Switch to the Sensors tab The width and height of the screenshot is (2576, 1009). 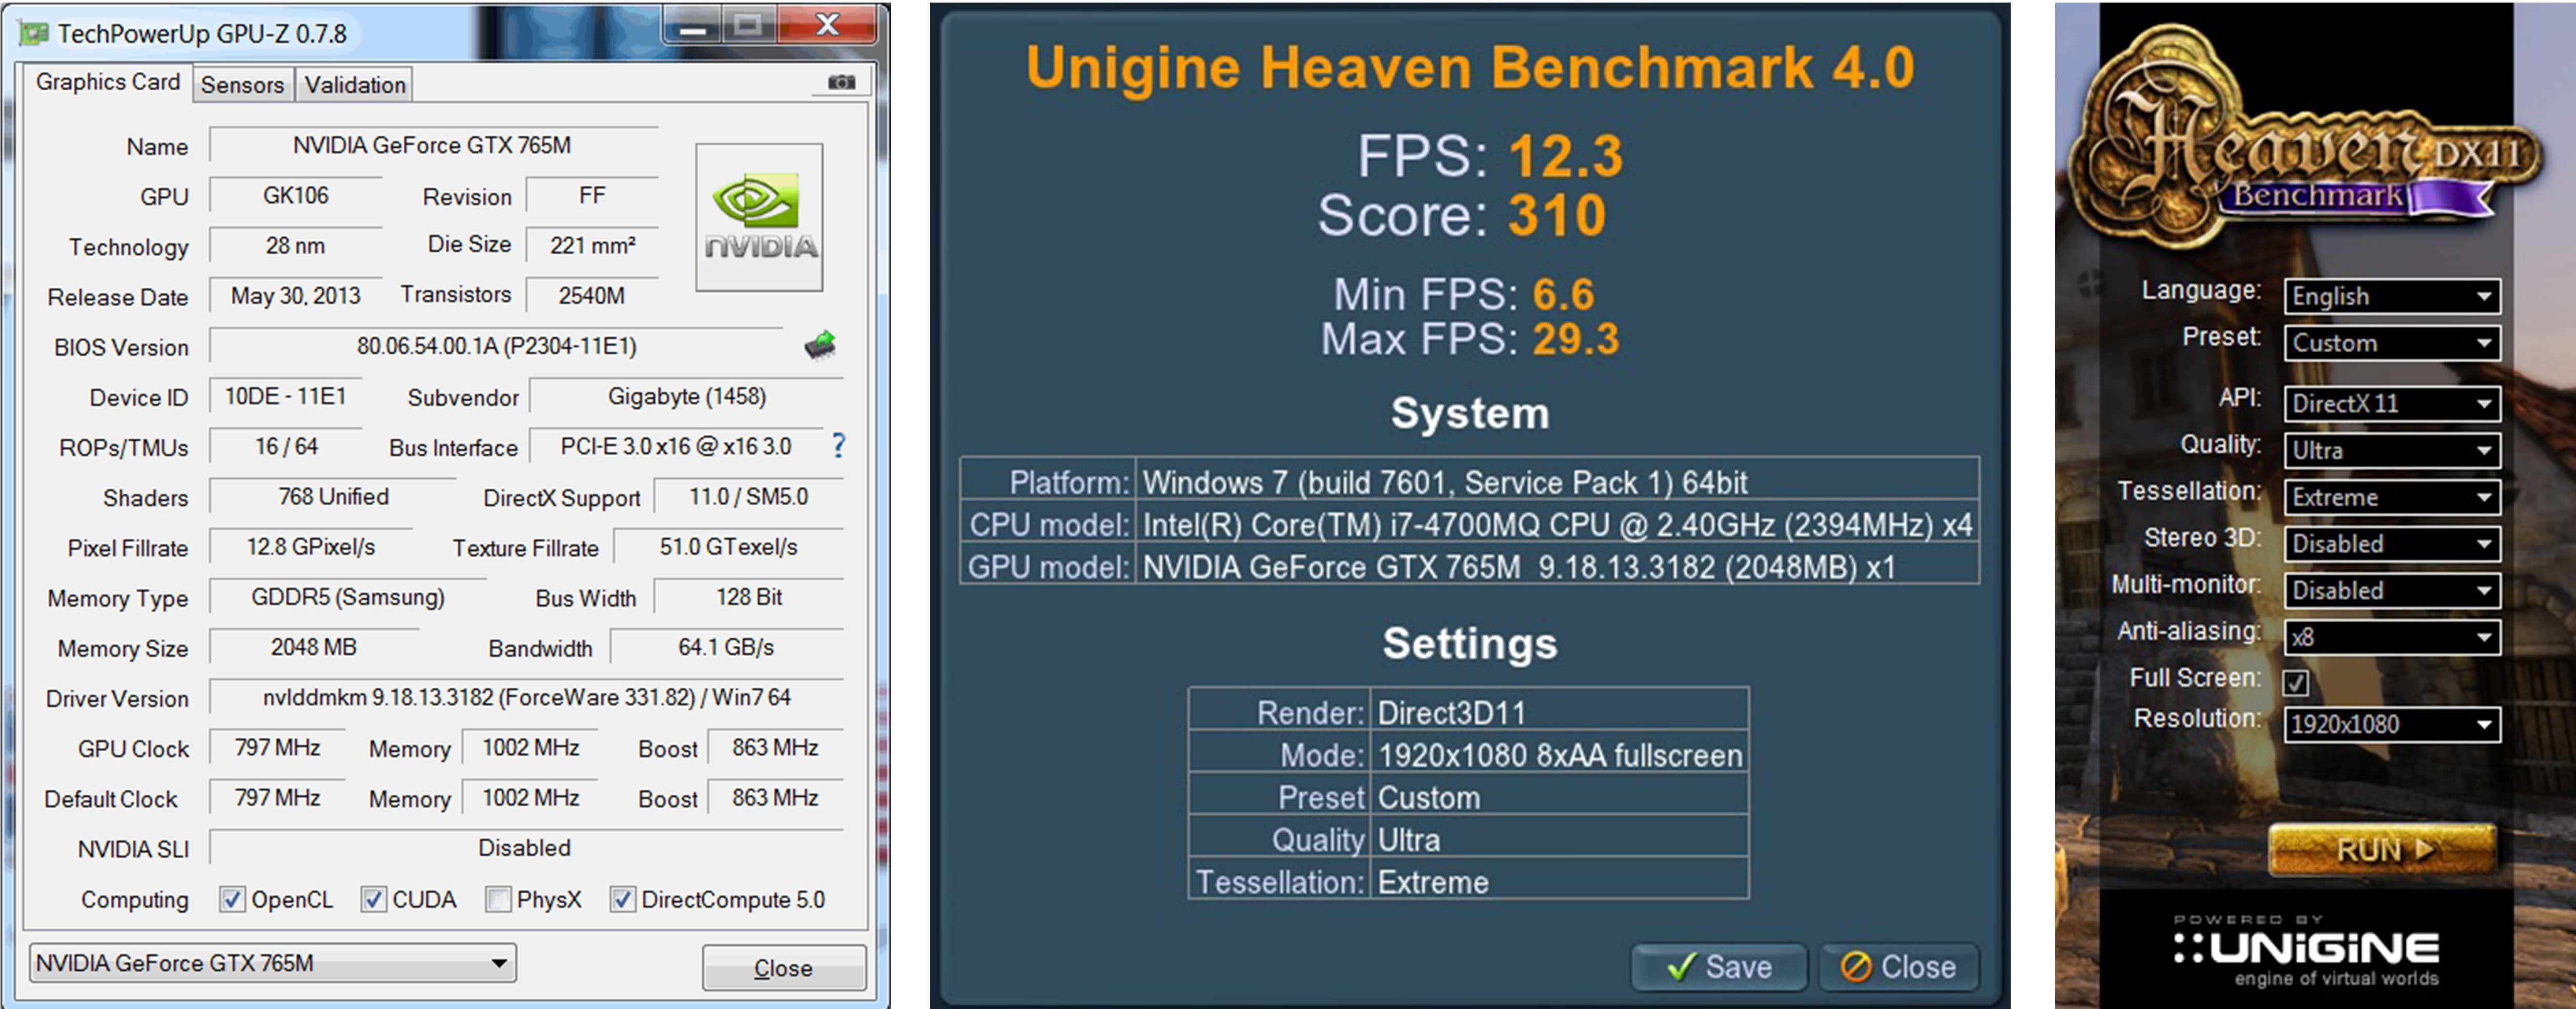pos(242,85)
